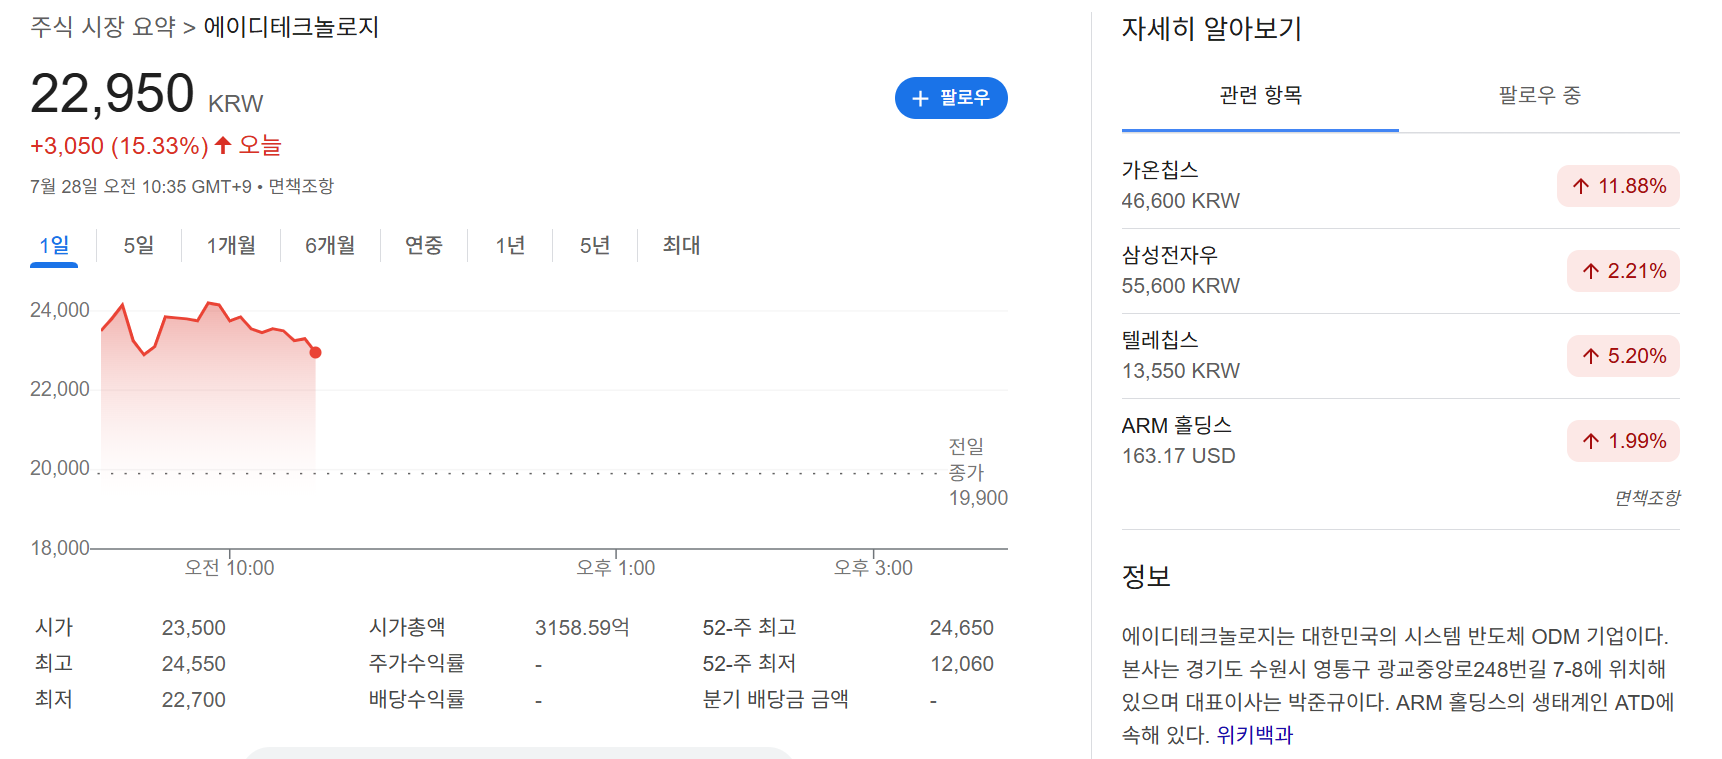Click the 2.21% change badge for 삼성전자우
Image resolution: width=1722 pixels, height=759 pixels.
pyautogui.click(x=1623, y=271)
